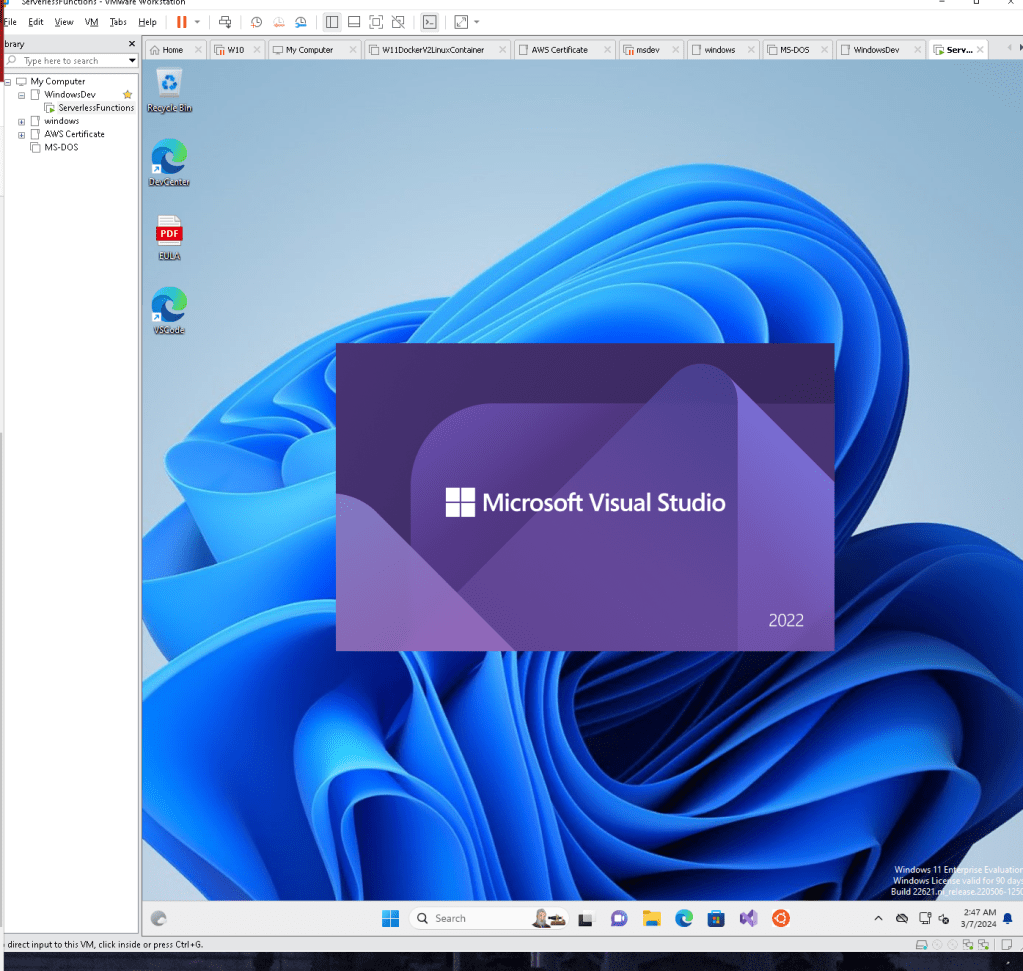Open the notification bell in the taskbar
The image size is (1023, 971).
point(1007,919)
